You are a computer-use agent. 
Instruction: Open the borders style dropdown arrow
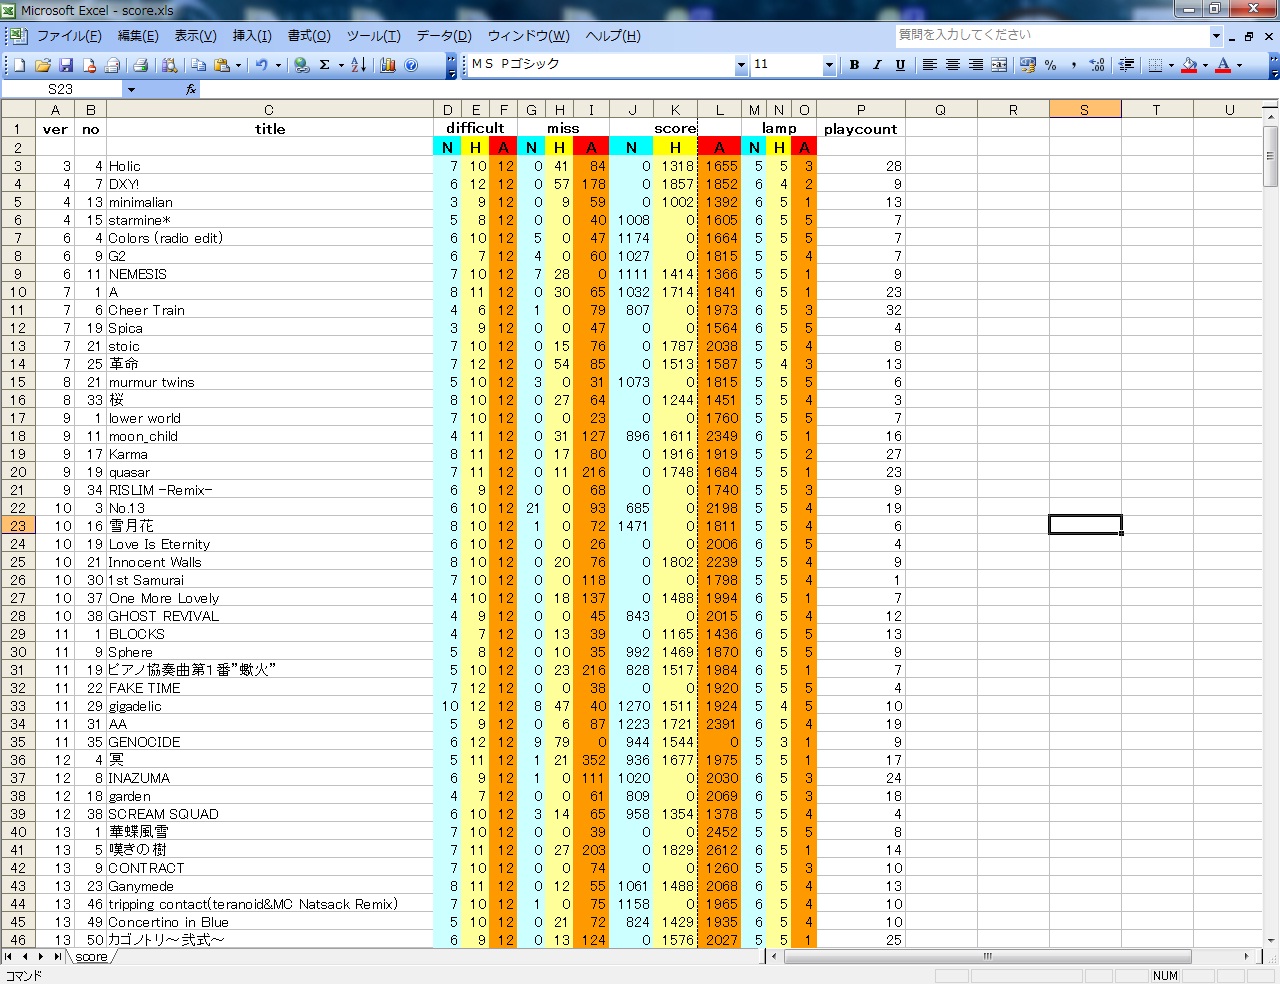(x=1171, y=65)
